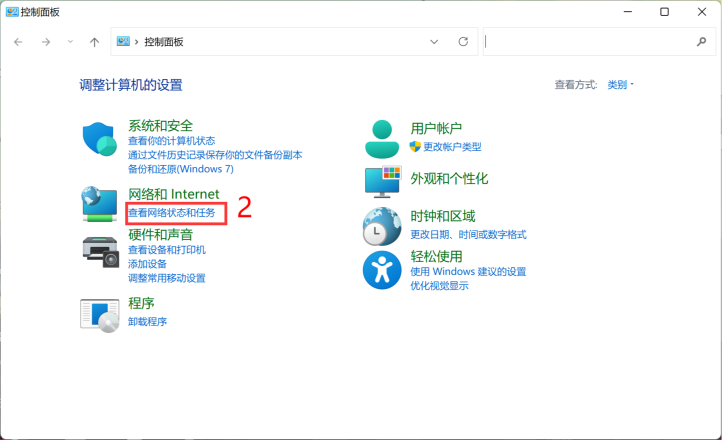The width and height of the screenshot is (722, 440).
Task: Open the recent locations dropdown arrow
Action: point(70,41)
